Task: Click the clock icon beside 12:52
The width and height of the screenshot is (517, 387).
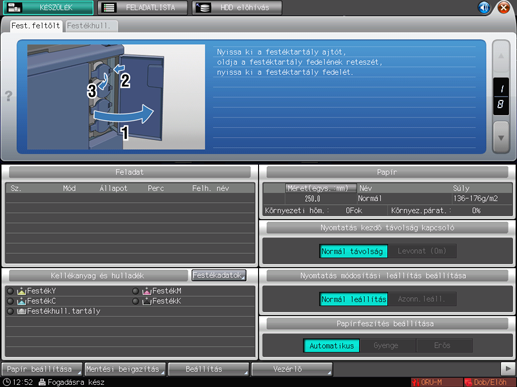Action: (x=7, y=382)
